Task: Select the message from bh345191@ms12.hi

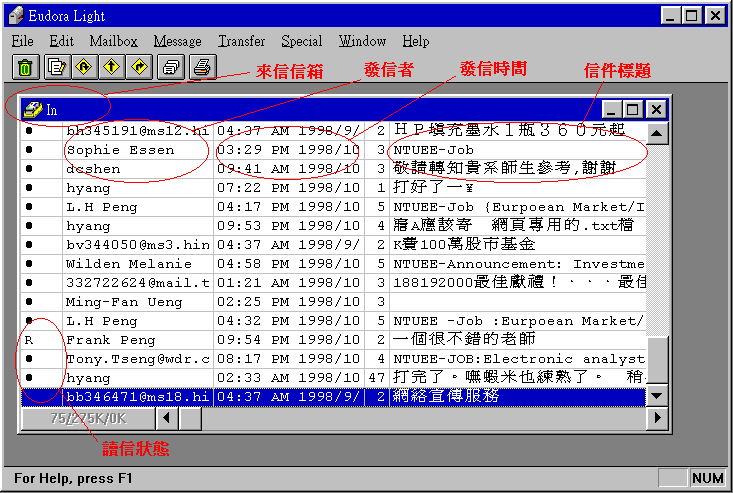Action: coord(333,131)
